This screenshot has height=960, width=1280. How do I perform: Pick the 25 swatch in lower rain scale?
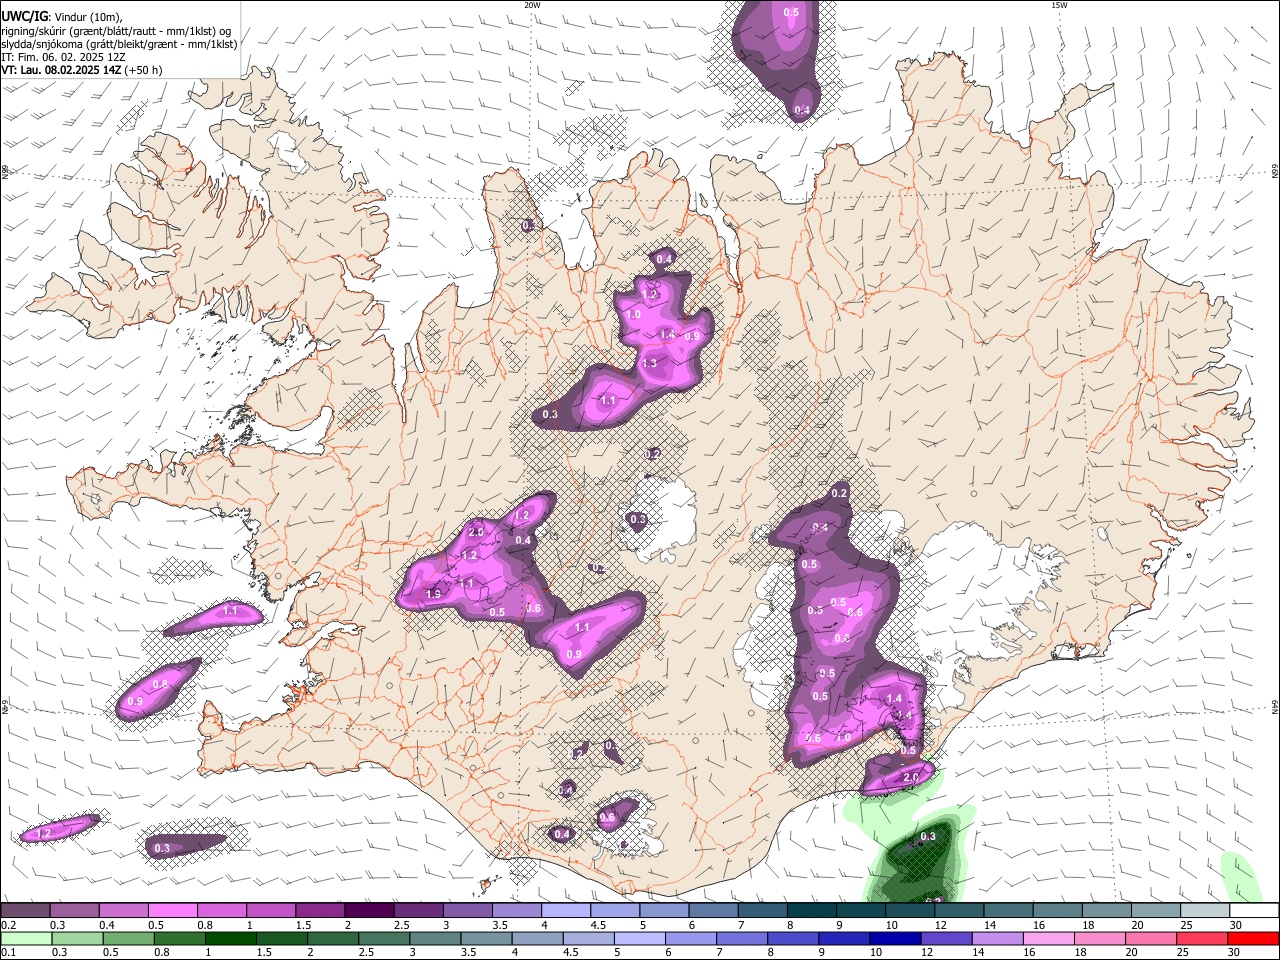(x=1202, y=938)
